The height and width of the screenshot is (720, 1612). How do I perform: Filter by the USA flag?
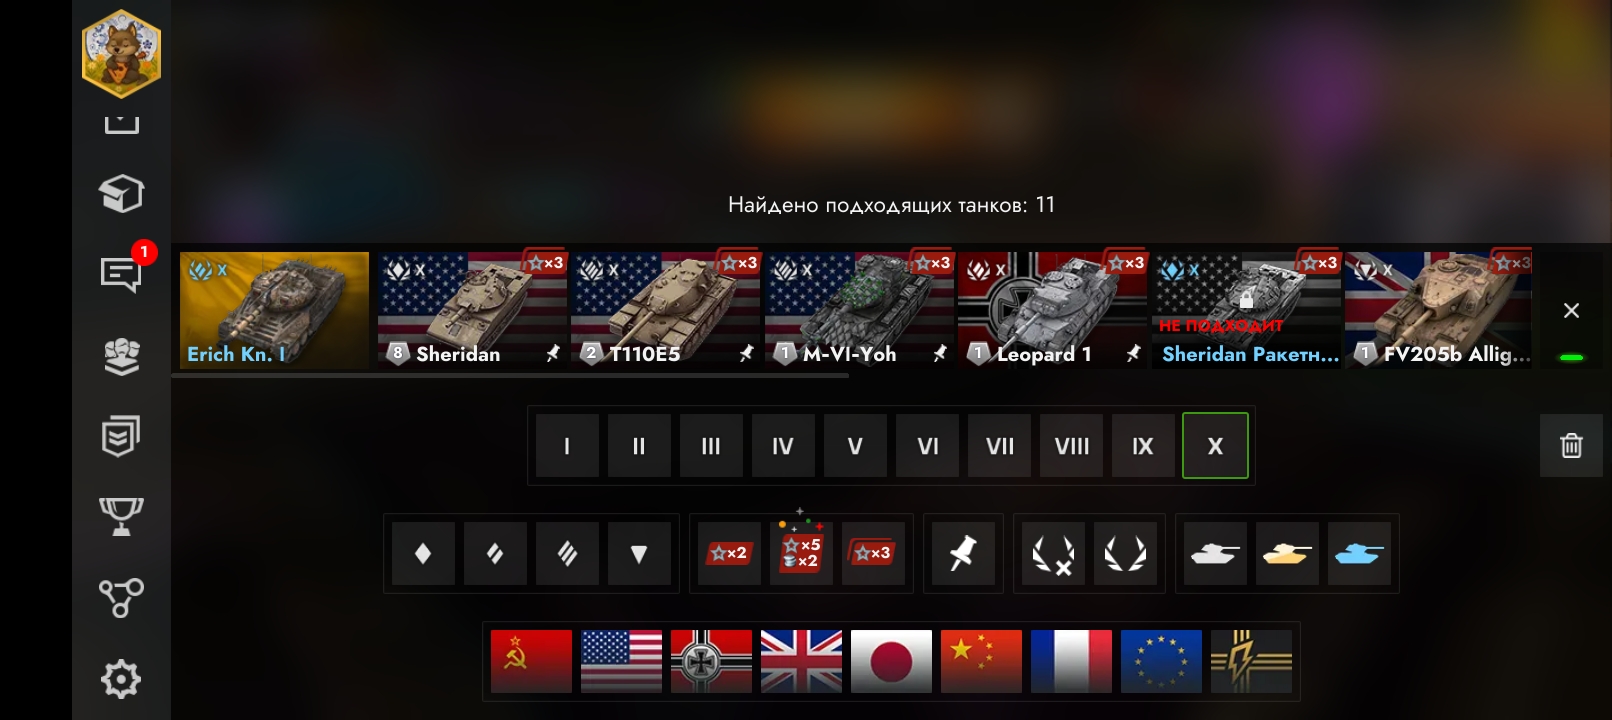point(621,661)
